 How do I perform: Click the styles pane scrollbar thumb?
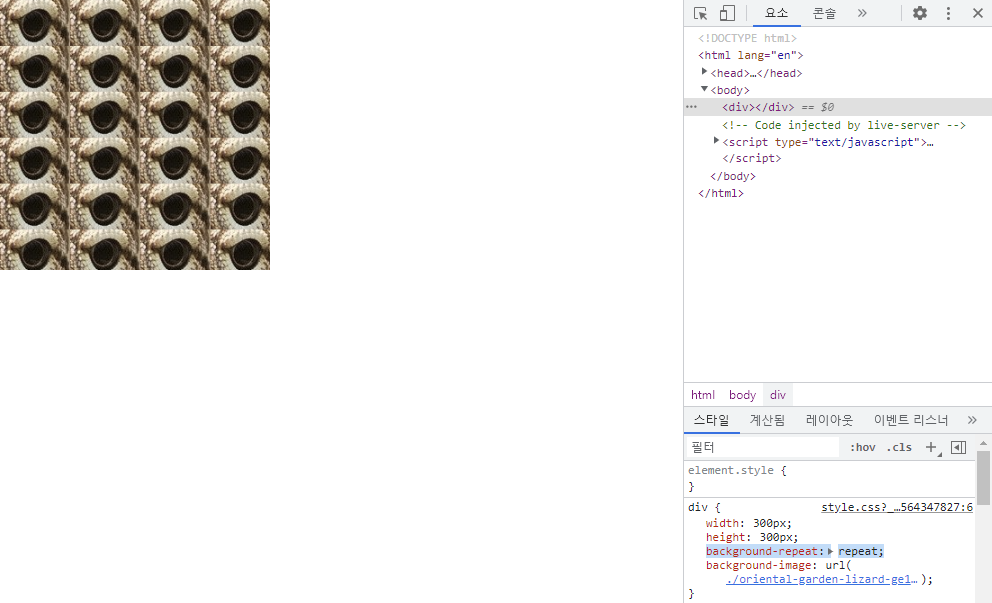pyautogui.click(x=983, y=478)
